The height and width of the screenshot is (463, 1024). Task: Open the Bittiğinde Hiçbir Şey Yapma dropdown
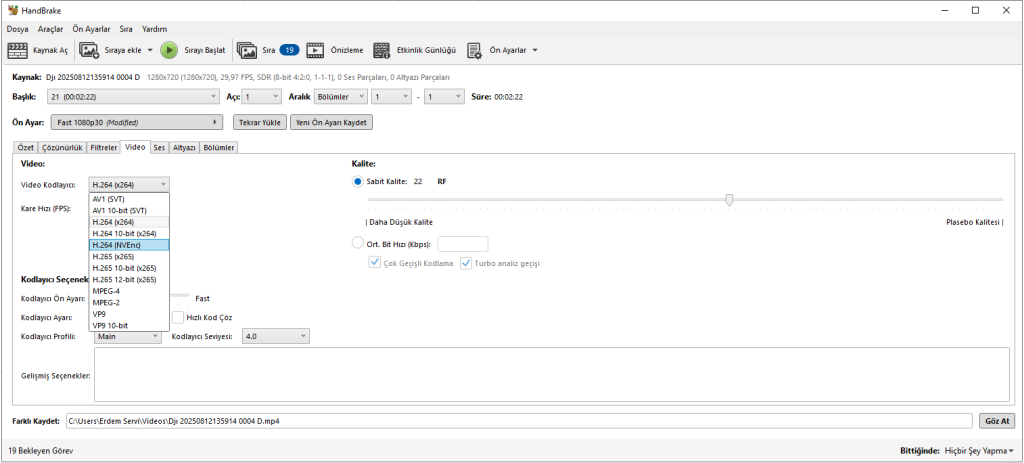point(980,451)
